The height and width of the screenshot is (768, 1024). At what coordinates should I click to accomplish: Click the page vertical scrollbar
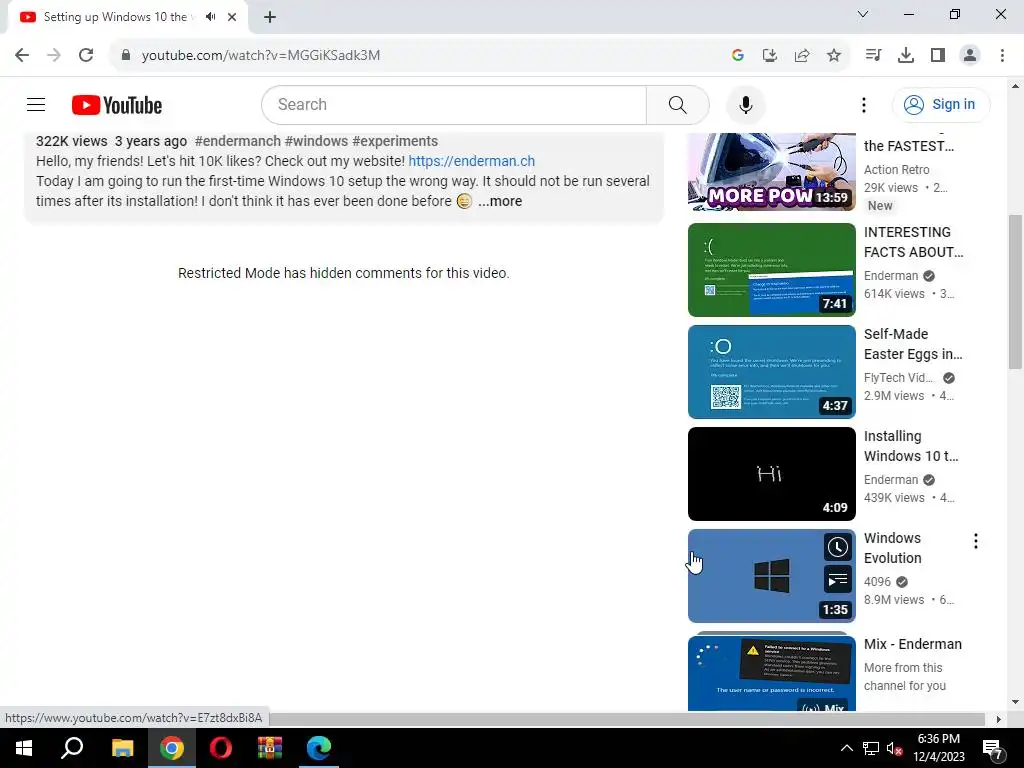click(1015, 292)
